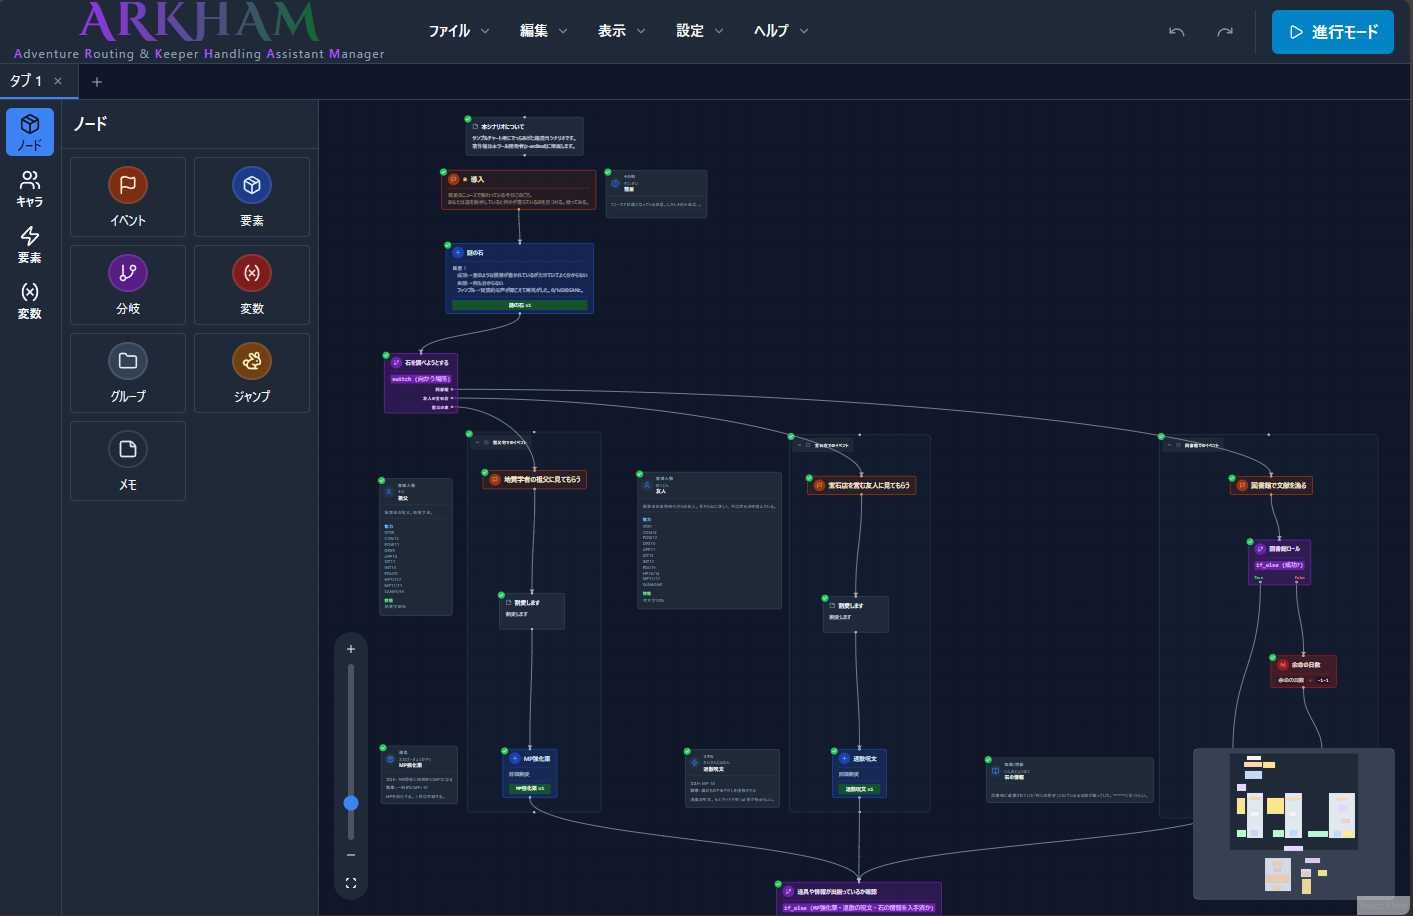Click the minimap overview of the flowchart

point(1294,824)
